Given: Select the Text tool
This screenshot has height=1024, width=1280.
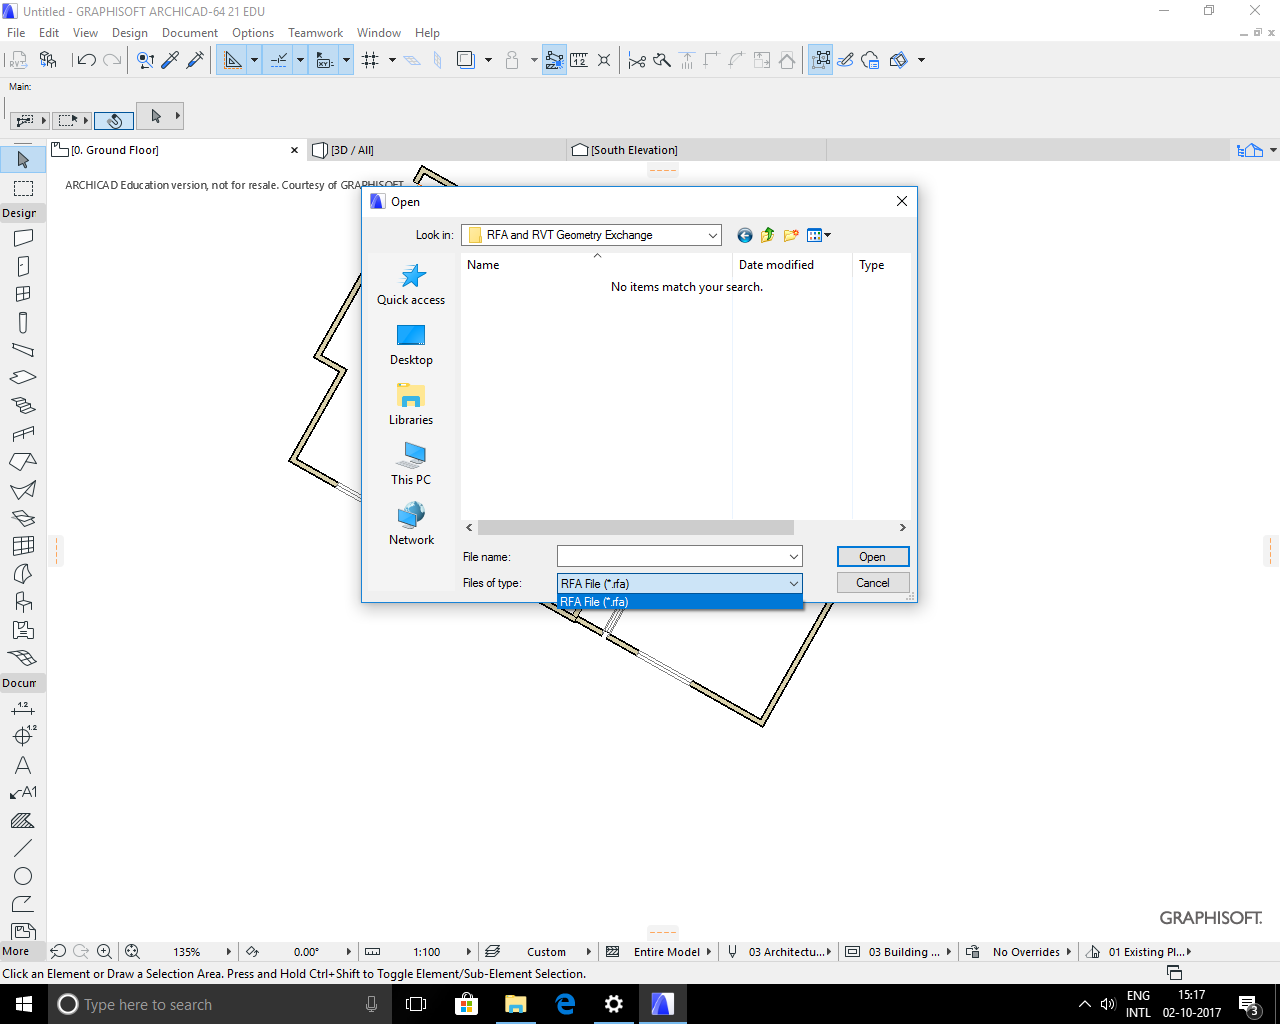Looking at the screenshot, I should coord(23,764).
